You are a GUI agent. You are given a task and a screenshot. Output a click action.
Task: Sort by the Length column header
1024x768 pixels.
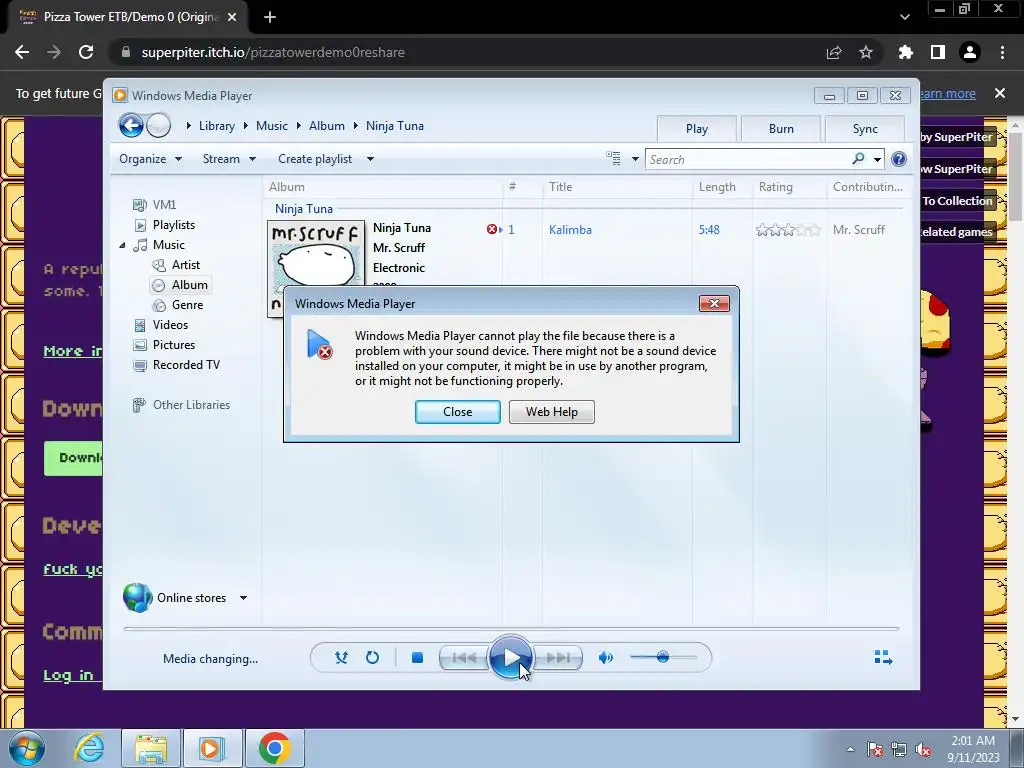[717, 187]
